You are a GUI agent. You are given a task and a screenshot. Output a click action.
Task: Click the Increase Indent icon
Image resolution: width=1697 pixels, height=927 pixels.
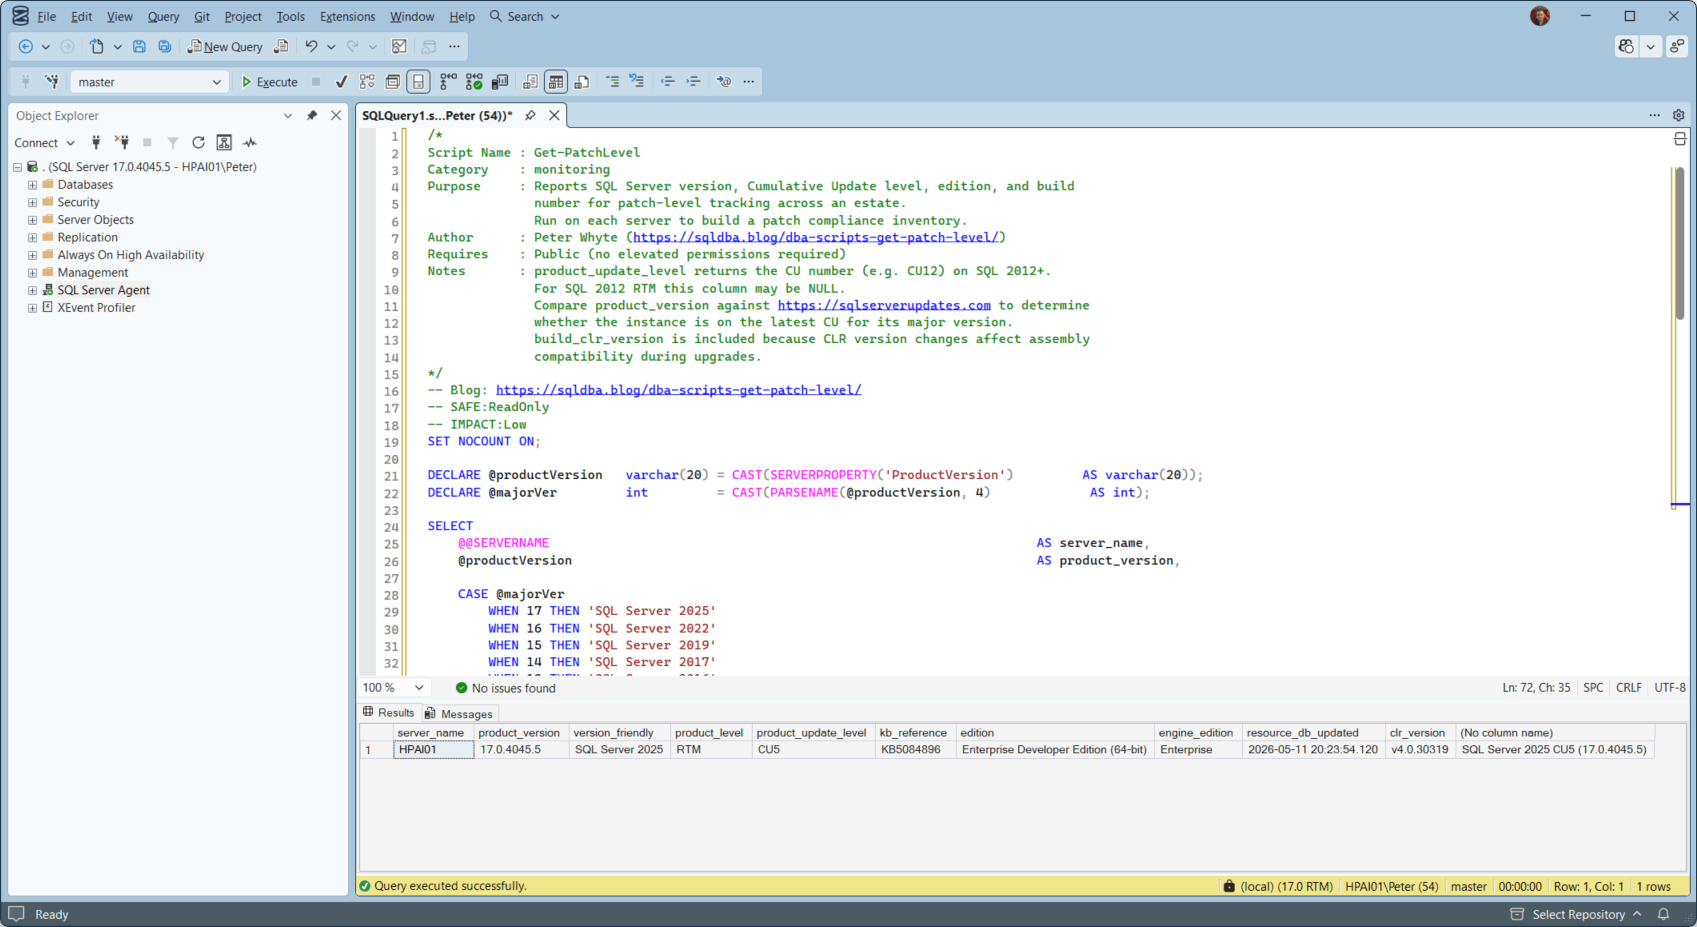coord(693,82)
